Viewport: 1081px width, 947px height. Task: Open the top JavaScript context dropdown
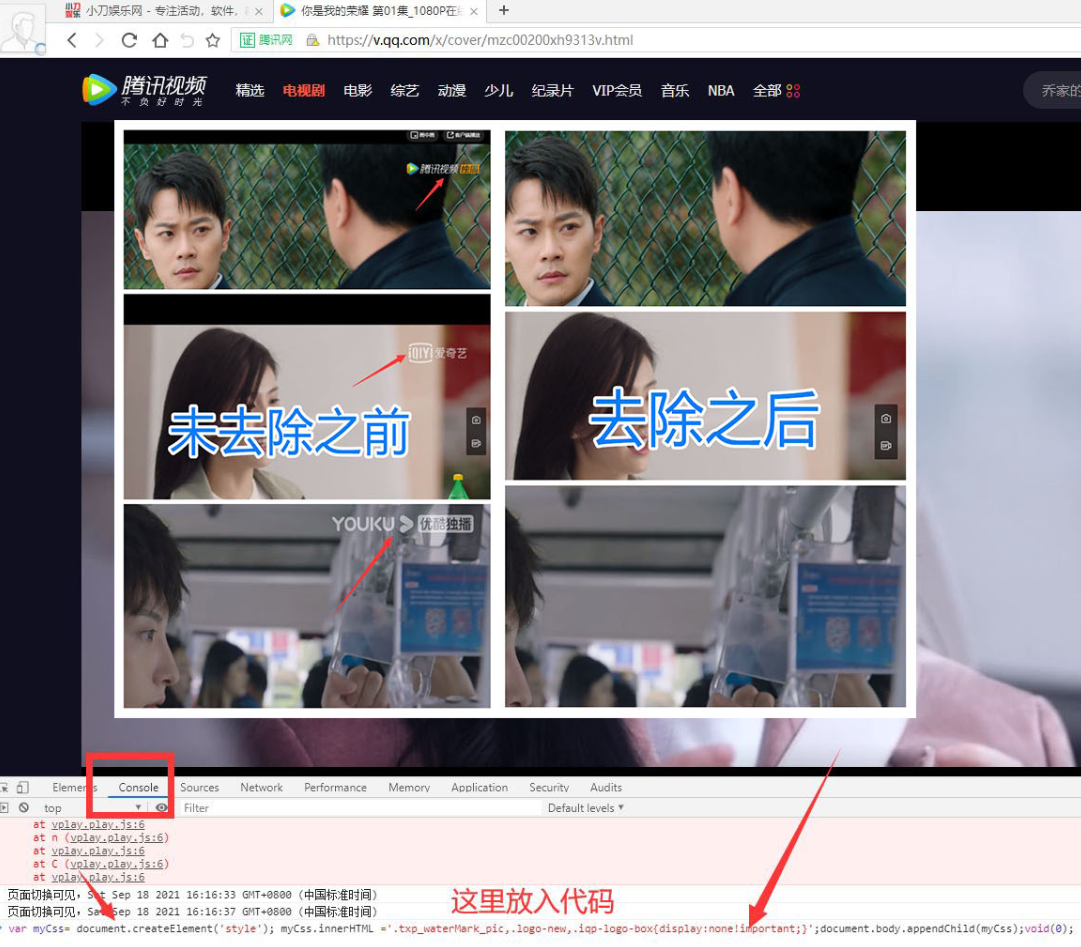coord(92,807)
